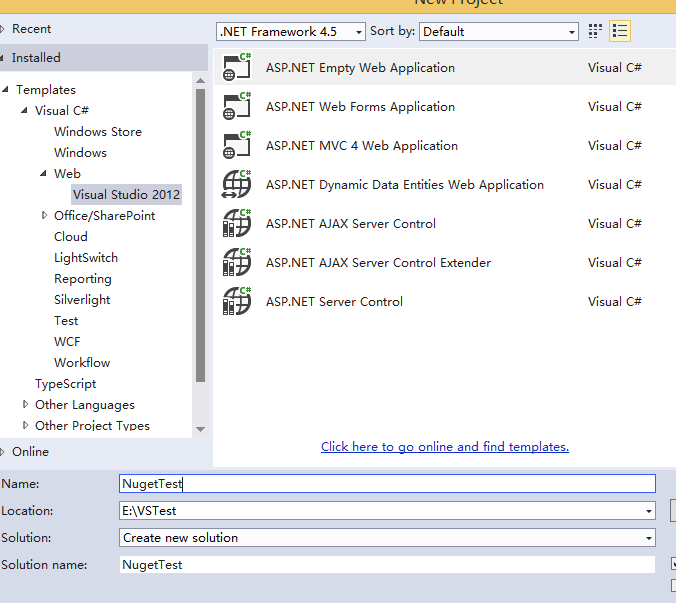
Task: Switch to small icons view
Action: (x=595, y=31)
